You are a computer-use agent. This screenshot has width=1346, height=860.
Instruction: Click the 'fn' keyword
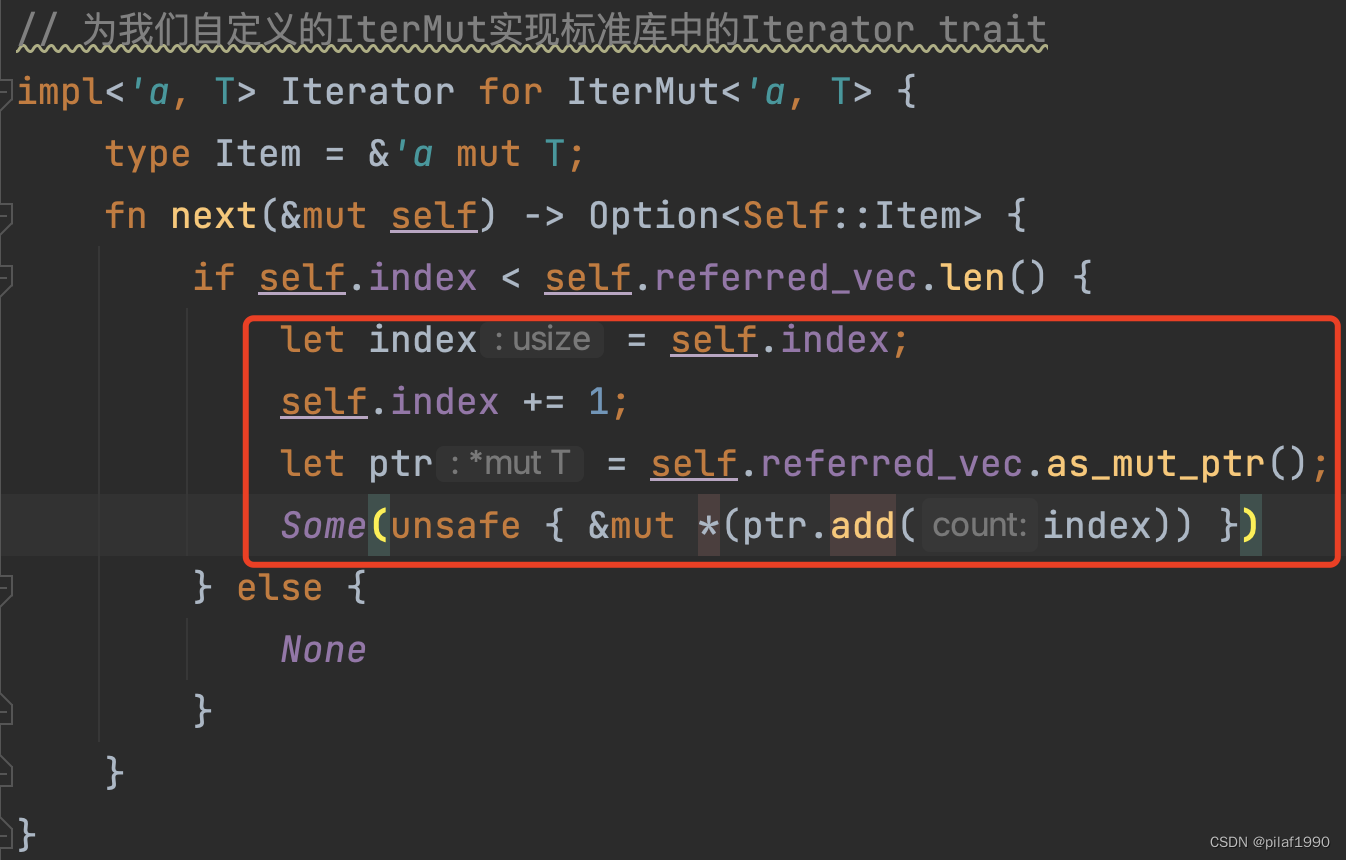[126, 216]
